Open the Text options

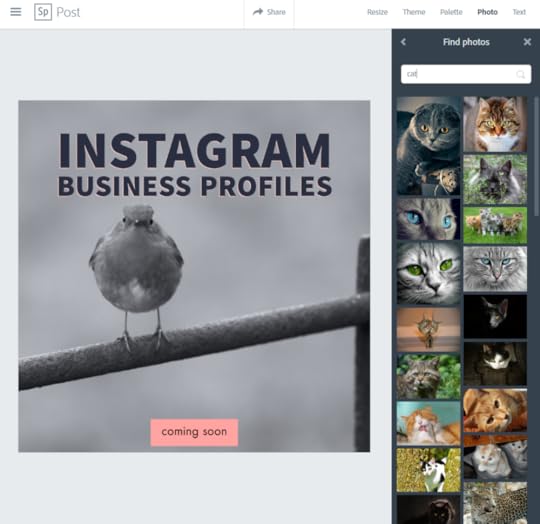click(x=519, y=12)
